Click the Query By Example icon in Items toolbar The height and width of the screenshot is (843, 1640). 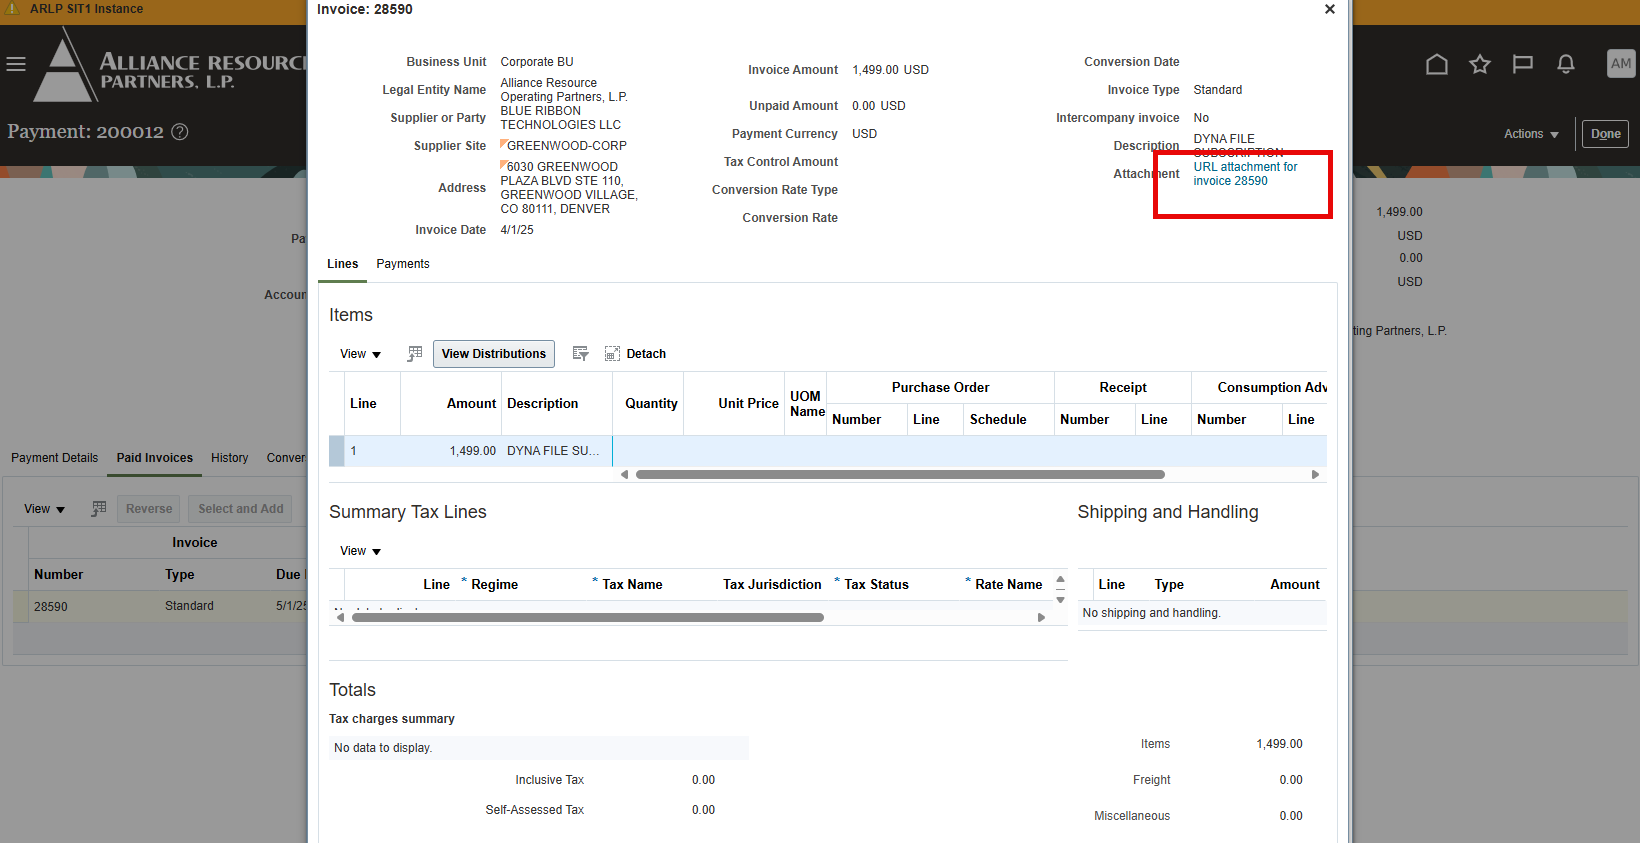[415, 354]
